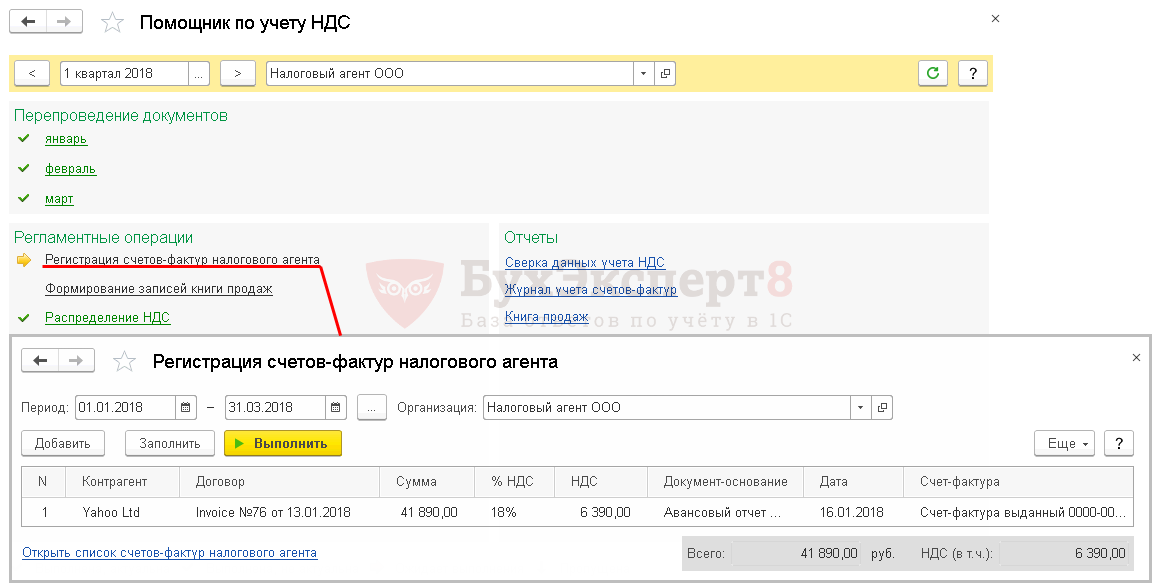Screen dimensions: 1157x588
Task: Run the Выполнить button
Action: coord(283,443)
